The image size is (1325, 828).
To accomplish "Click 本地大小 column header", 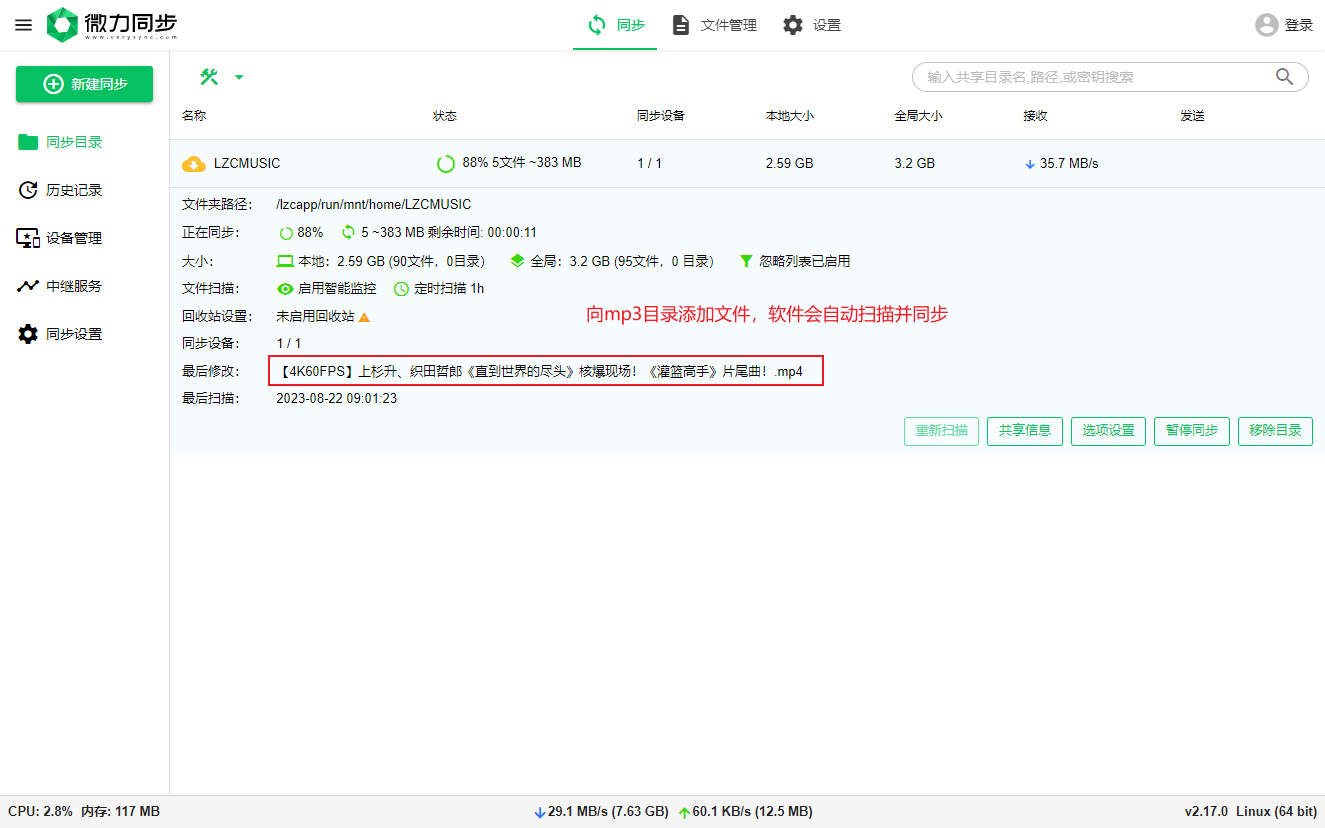I will (790, 116).
